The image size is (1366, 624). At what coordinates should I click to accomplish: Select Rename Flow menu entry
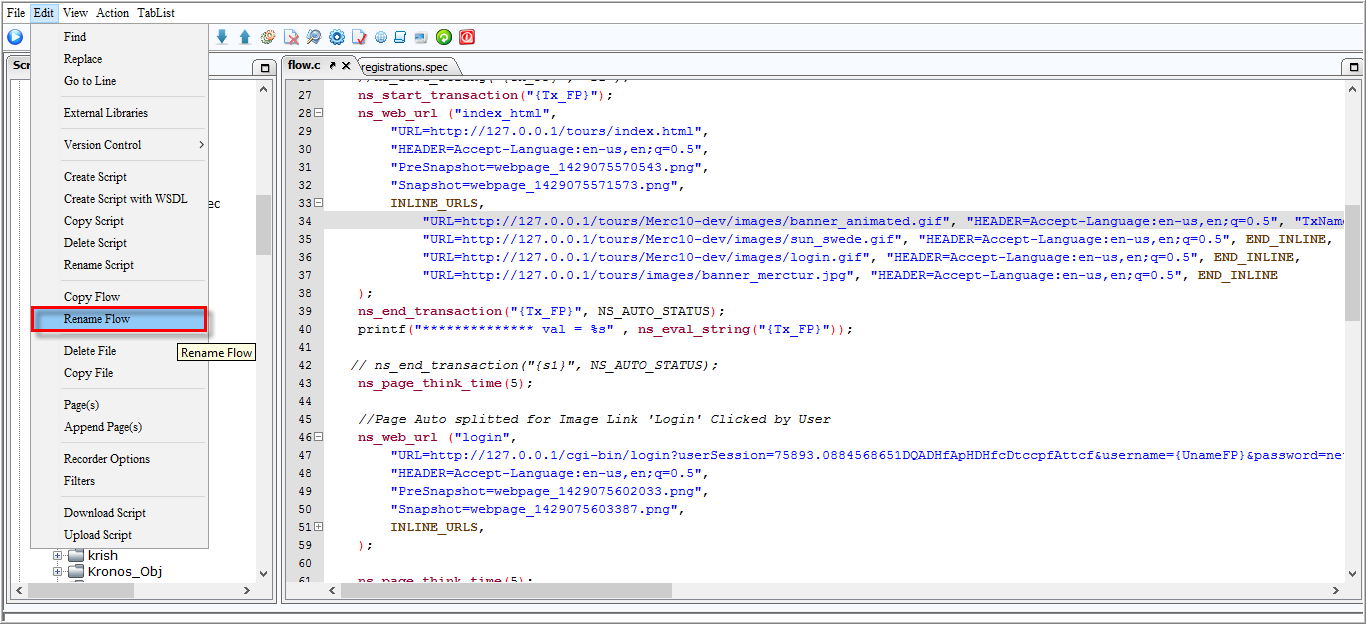click(x=119, y=319)
